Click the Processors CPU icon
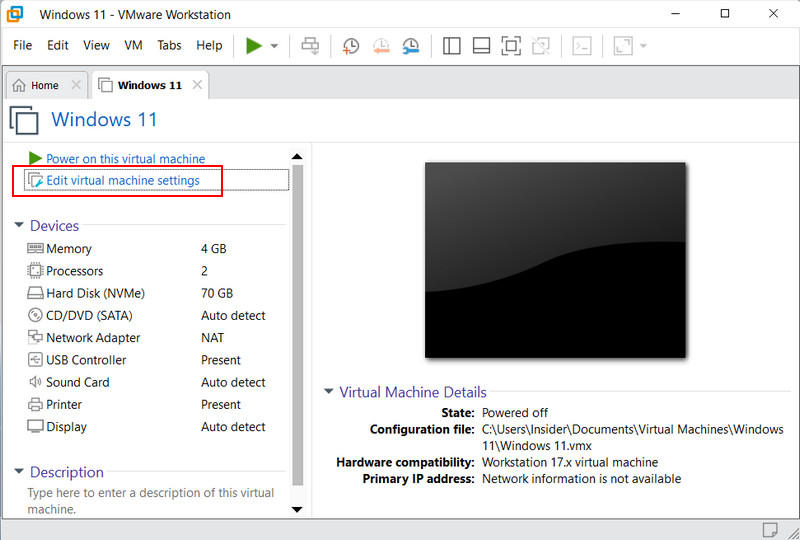 pos(35,271)
